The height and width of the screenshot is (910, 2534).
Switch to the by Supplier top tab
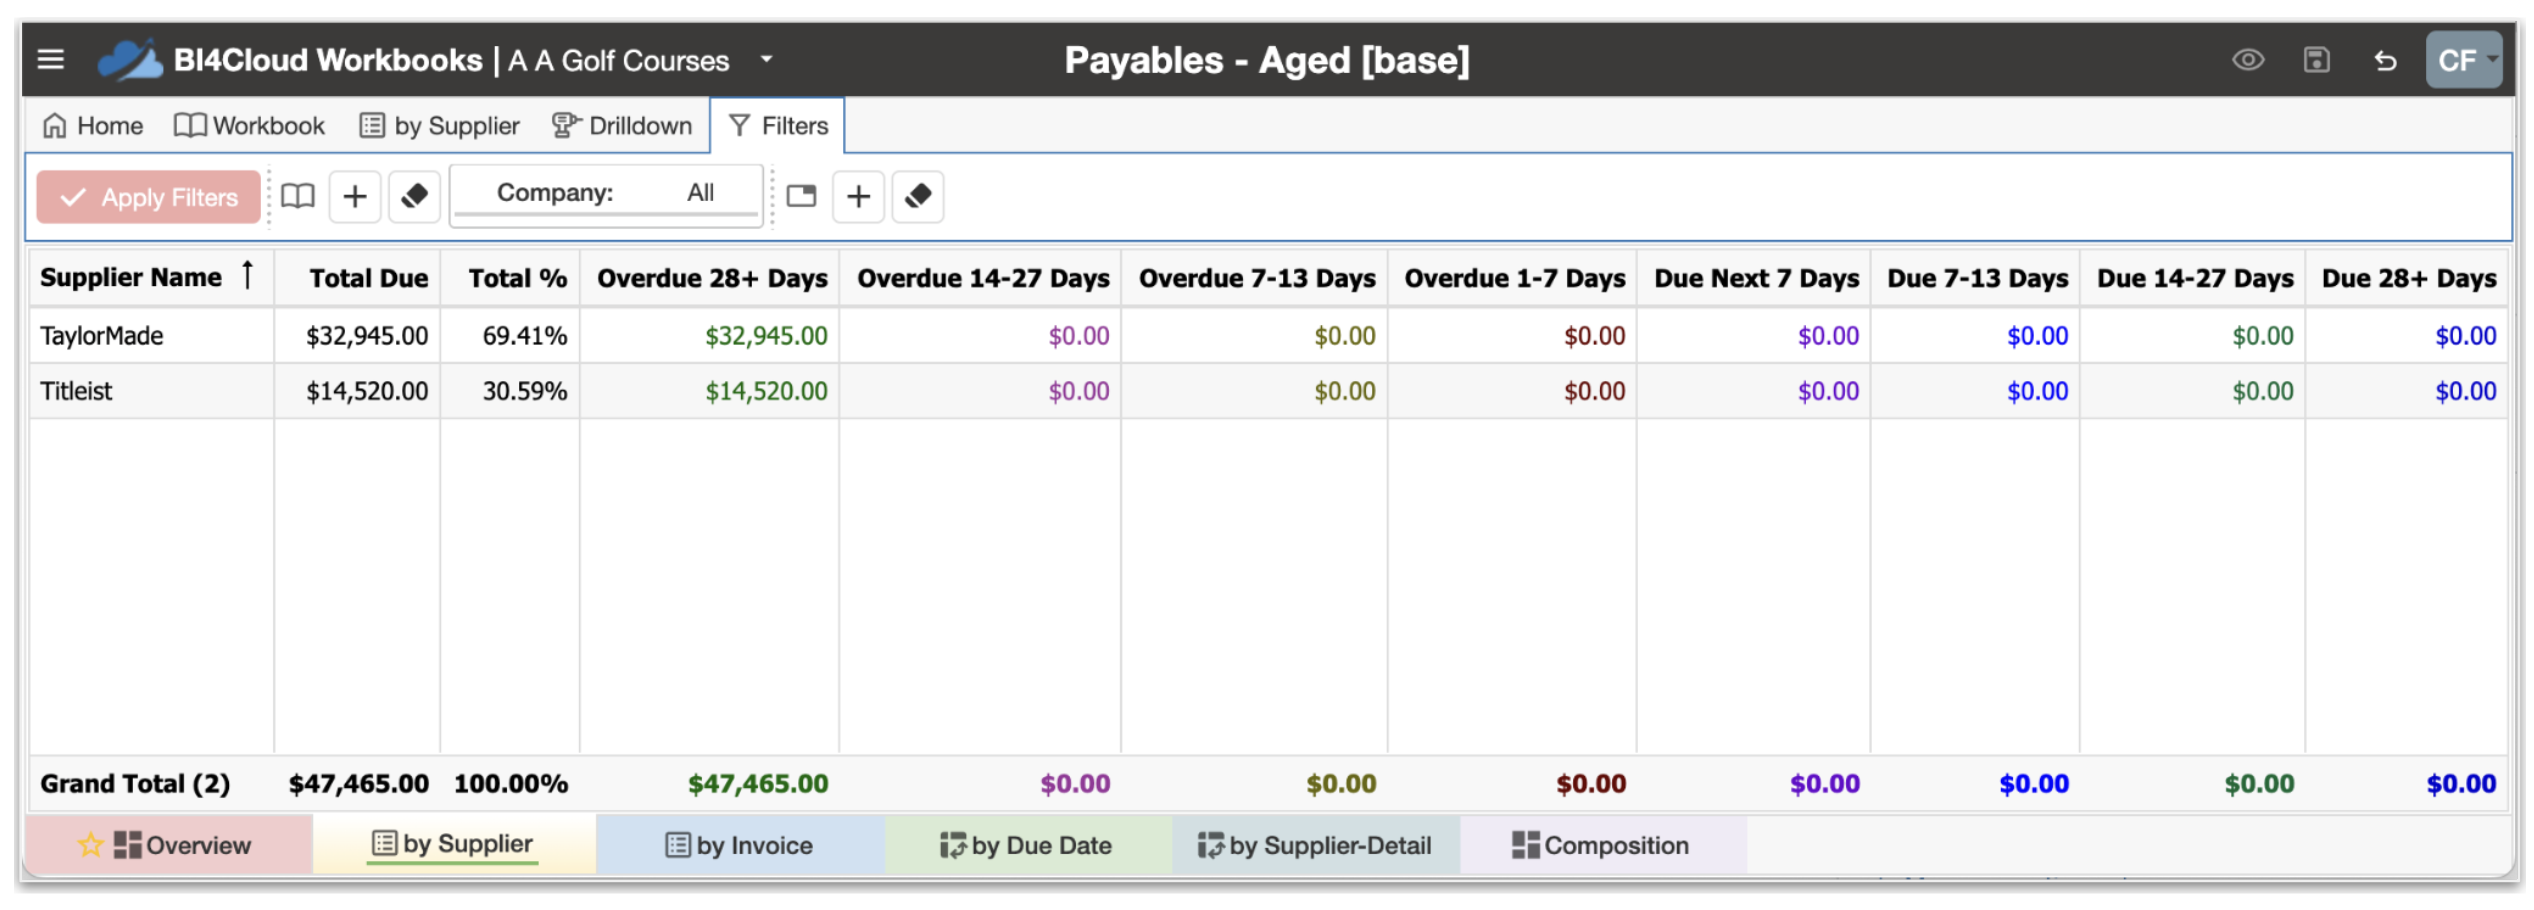point(440,126)
